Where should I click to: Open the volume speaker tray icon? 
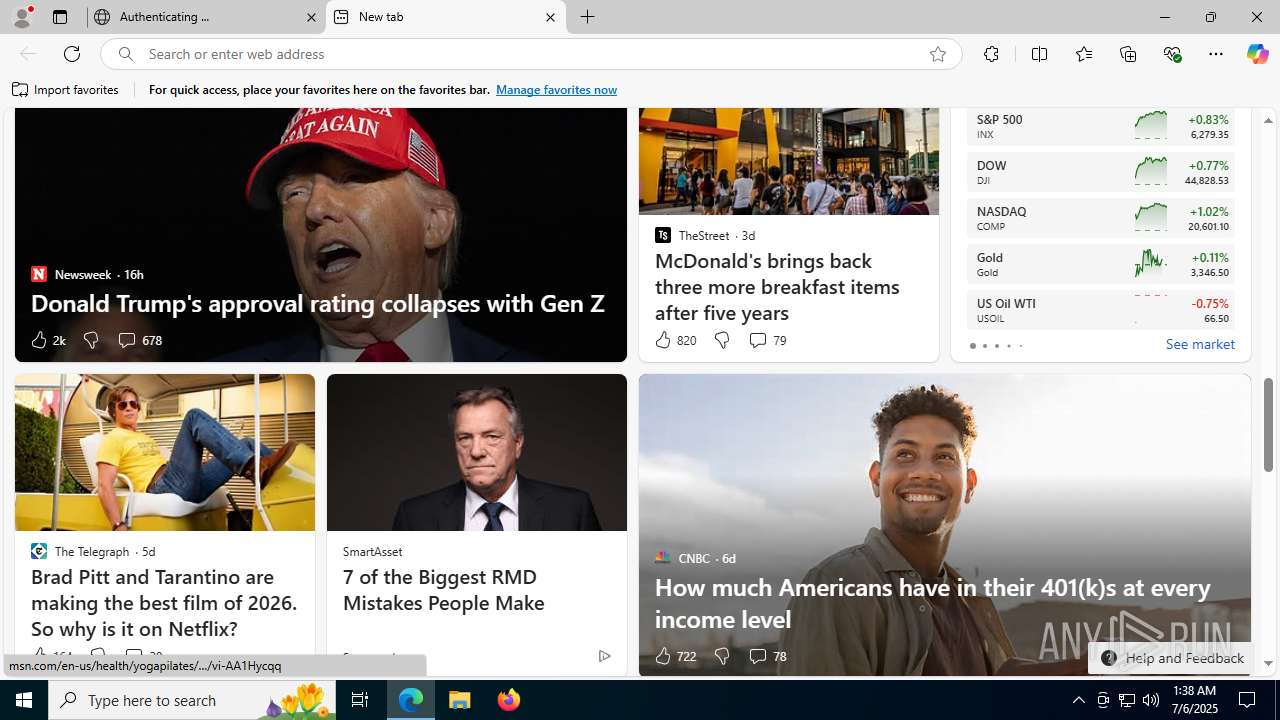click(x=1151, y=700)
